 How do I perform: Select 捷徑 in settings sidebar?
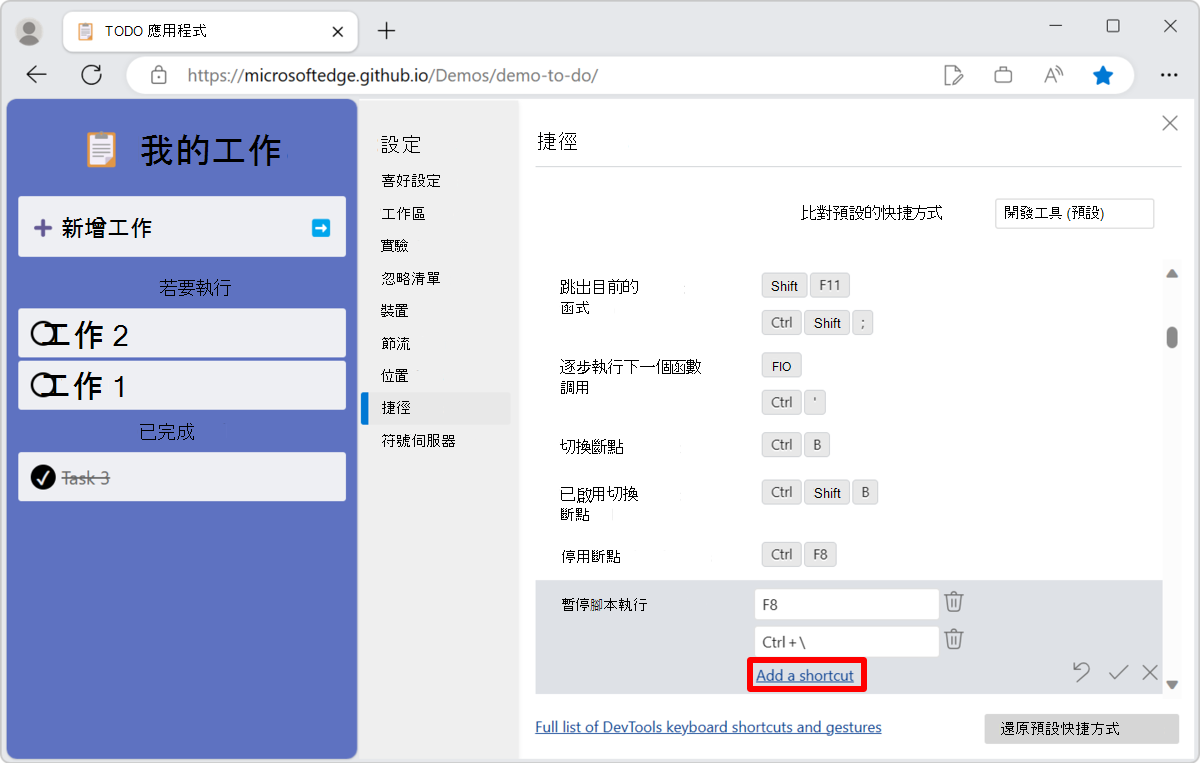point(396,408)
